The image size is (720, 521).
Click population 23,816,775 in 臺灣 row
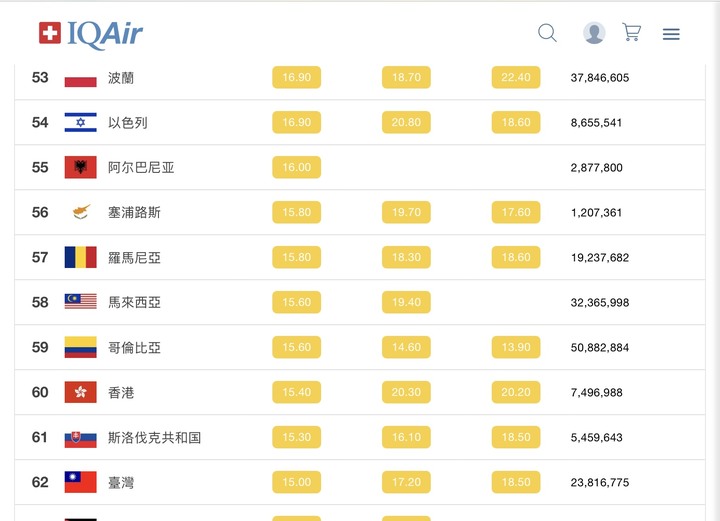[x=600, y=482]
